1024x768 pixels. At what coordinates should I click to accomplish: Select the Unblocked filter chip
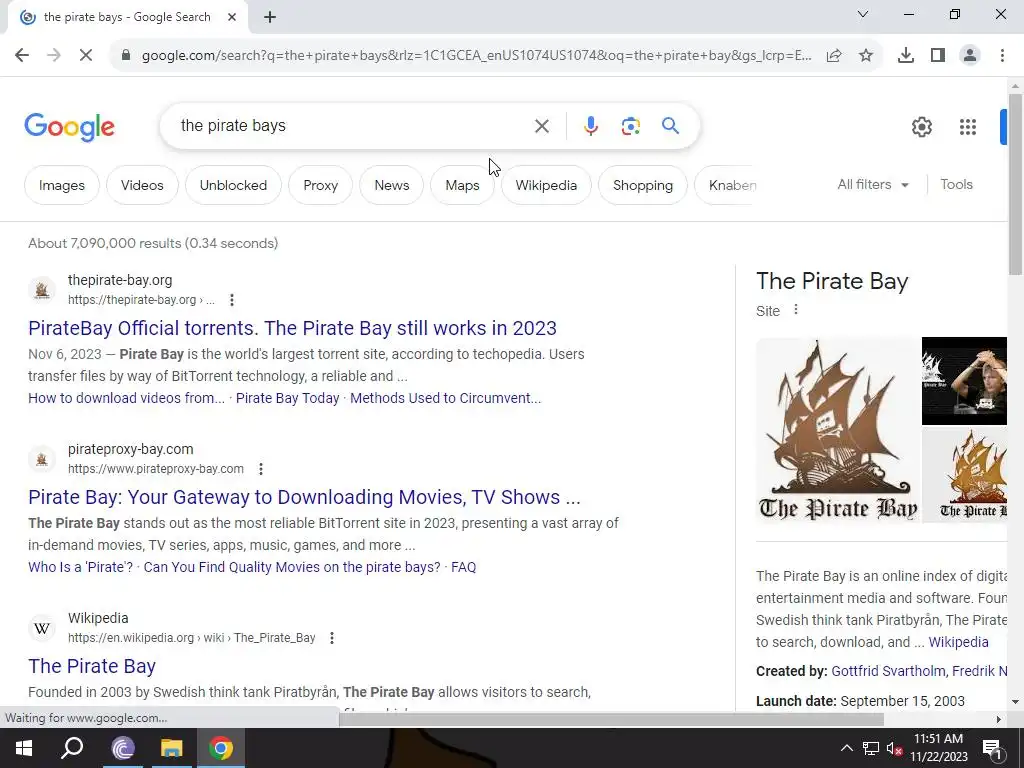point(233,185)
